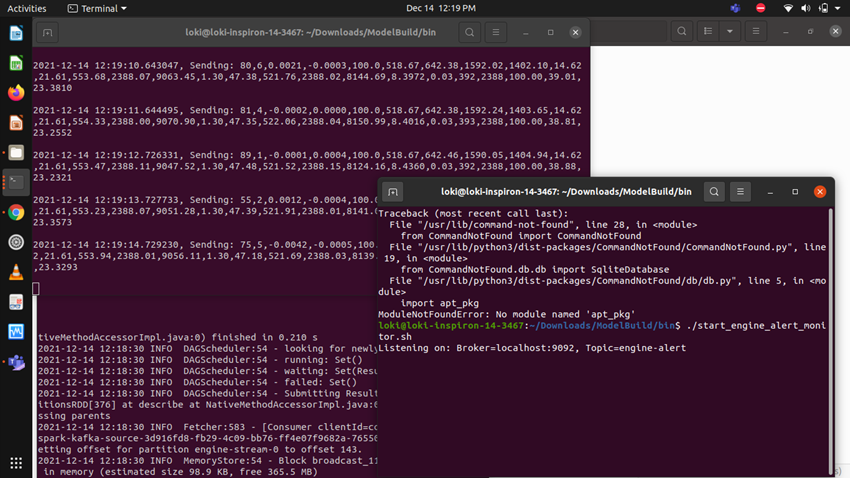Screen dimensions: 850x478
Task: Expand the Terminal app menu in top bar
Action: click(x=97, y=8)
